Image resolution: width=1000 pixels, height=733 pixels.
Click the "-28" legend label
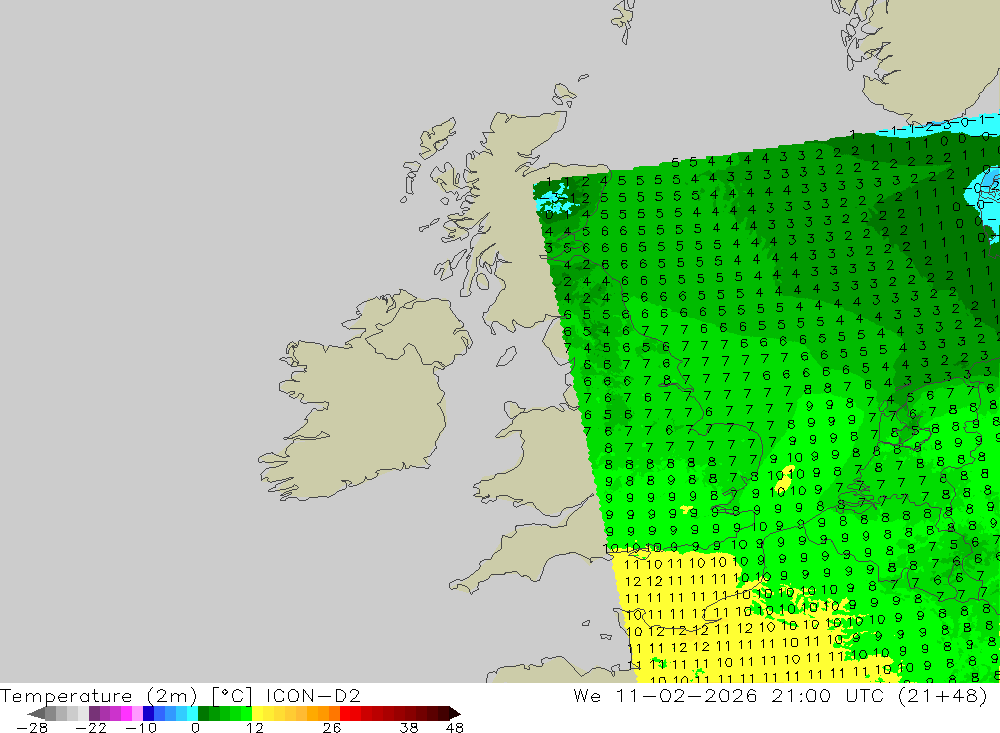click(x=32, y=727)
